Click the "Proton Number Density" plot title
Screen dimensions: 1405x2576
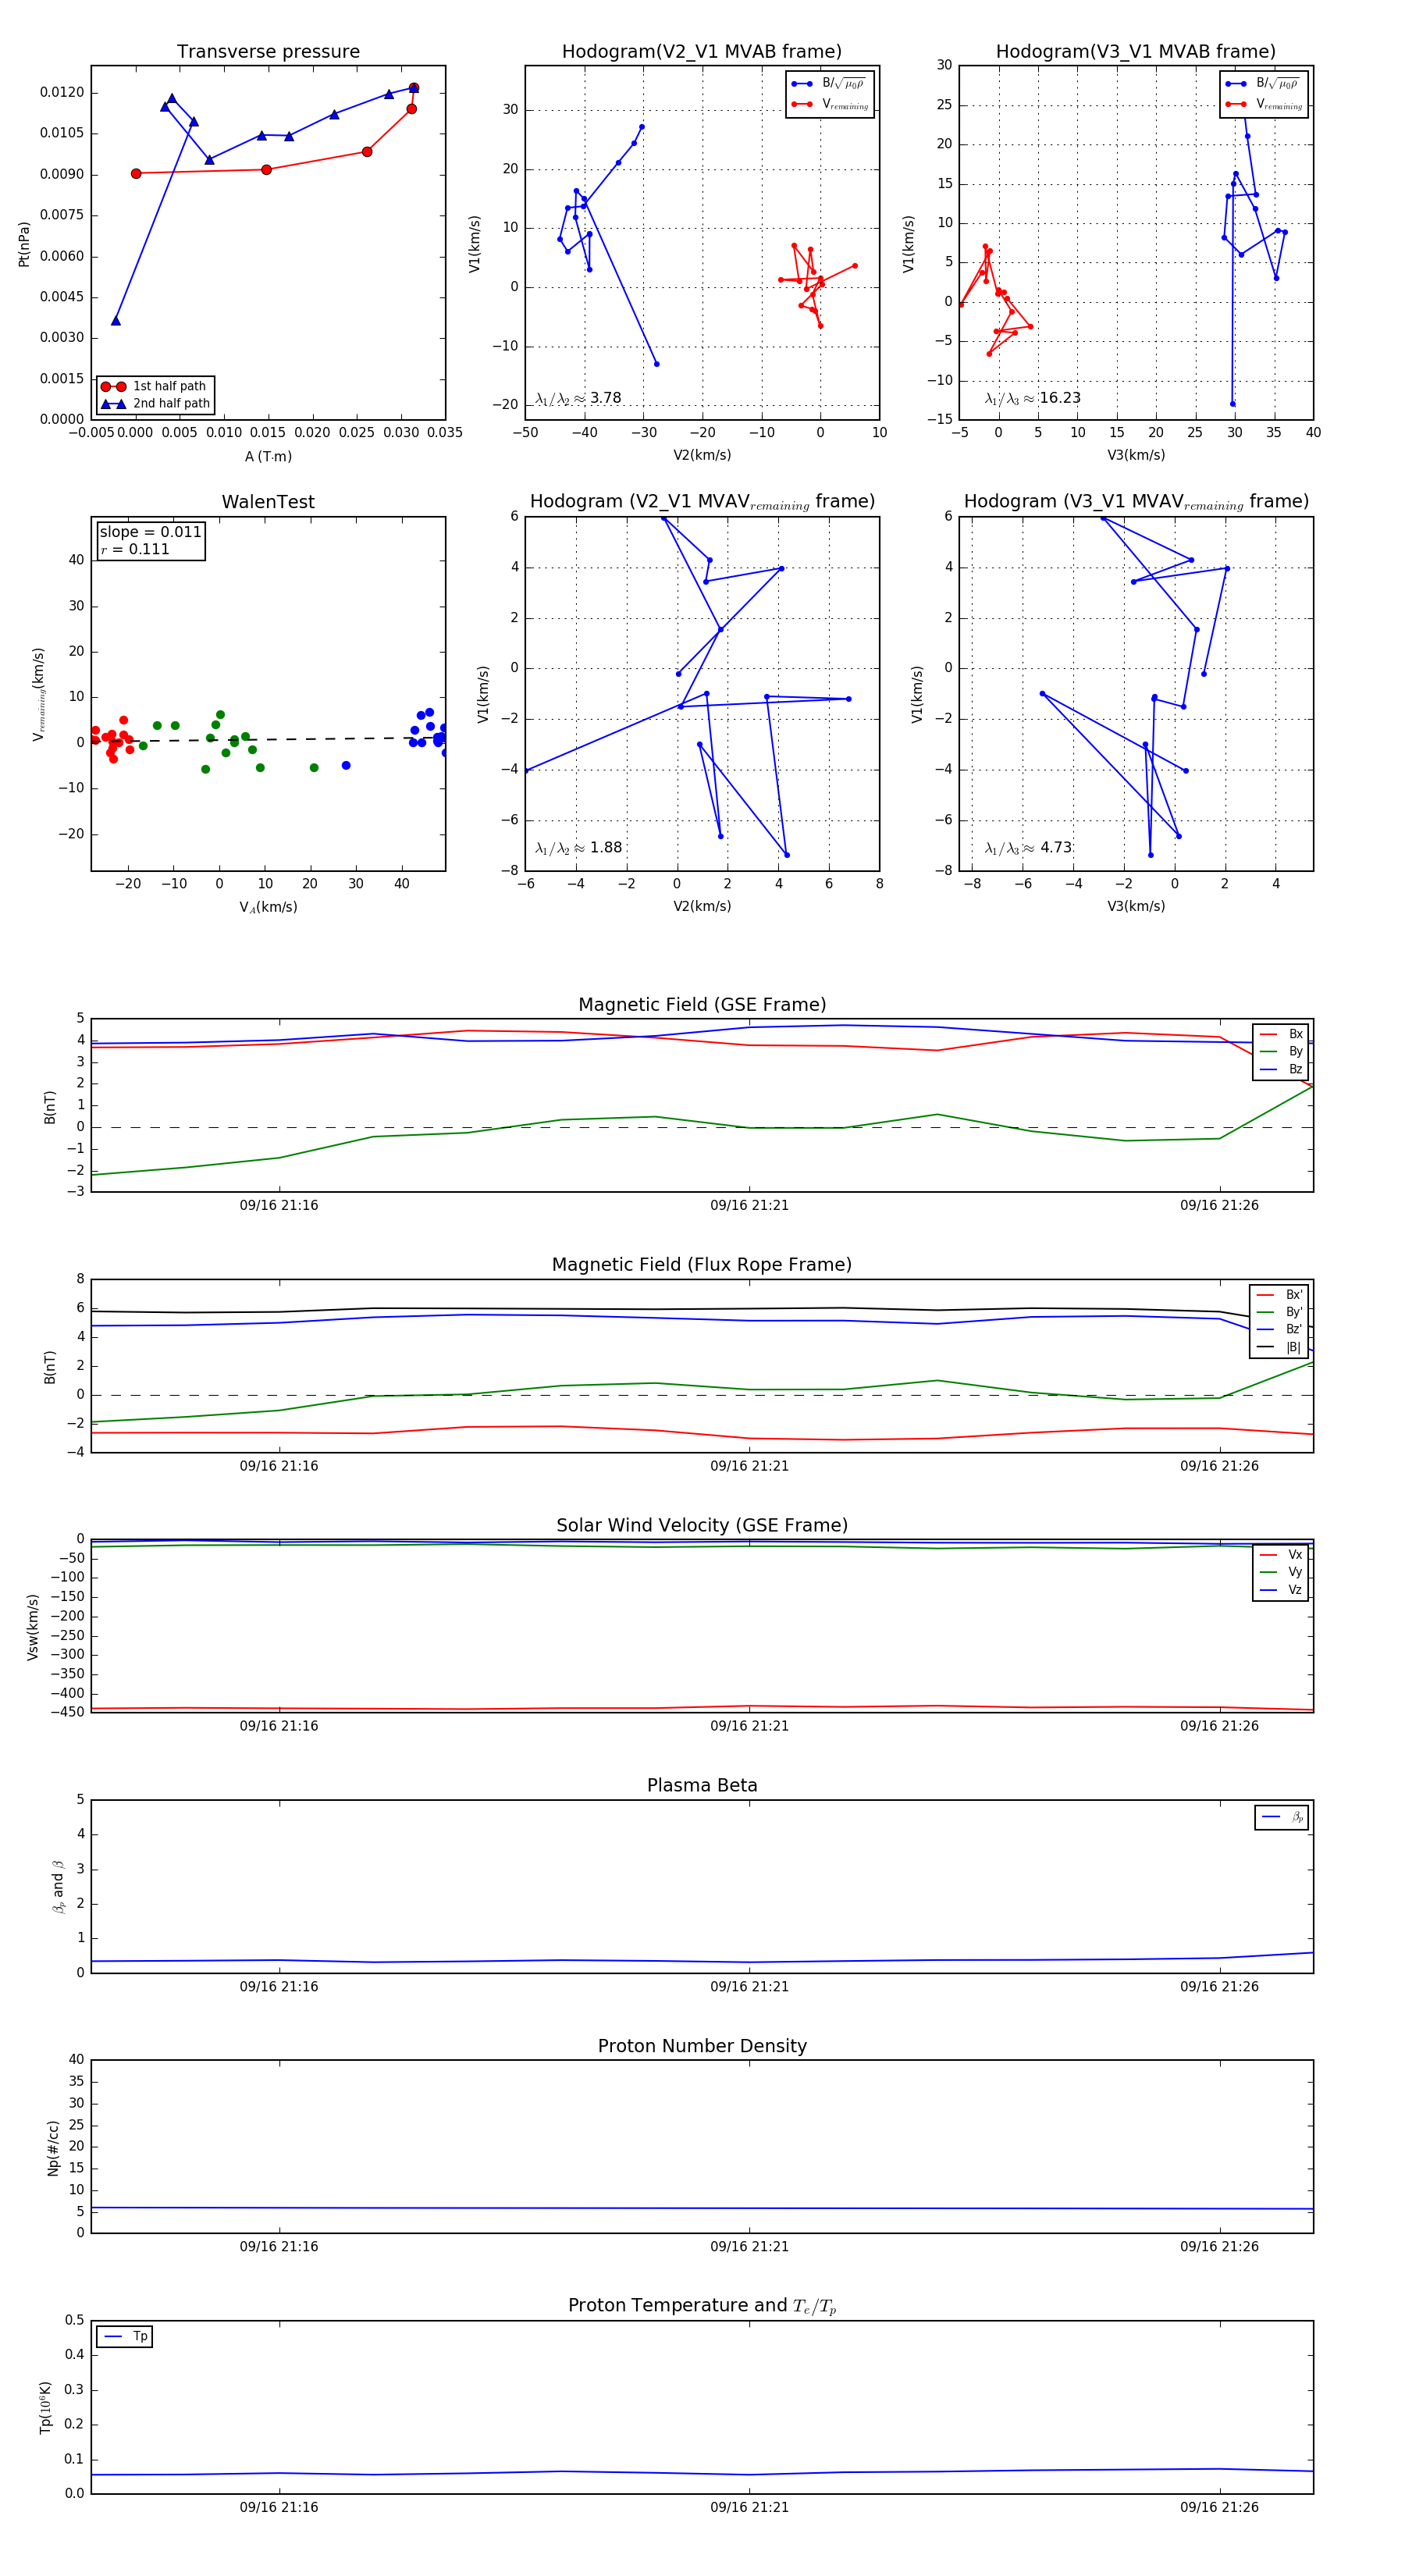pos(702,2046)
